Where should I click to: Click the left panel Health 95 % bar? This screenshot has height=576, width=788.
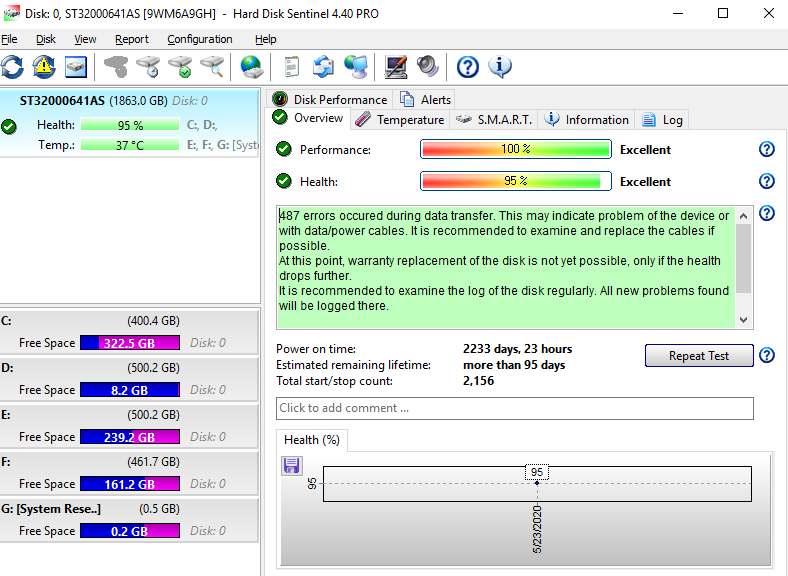click(130, 125)
